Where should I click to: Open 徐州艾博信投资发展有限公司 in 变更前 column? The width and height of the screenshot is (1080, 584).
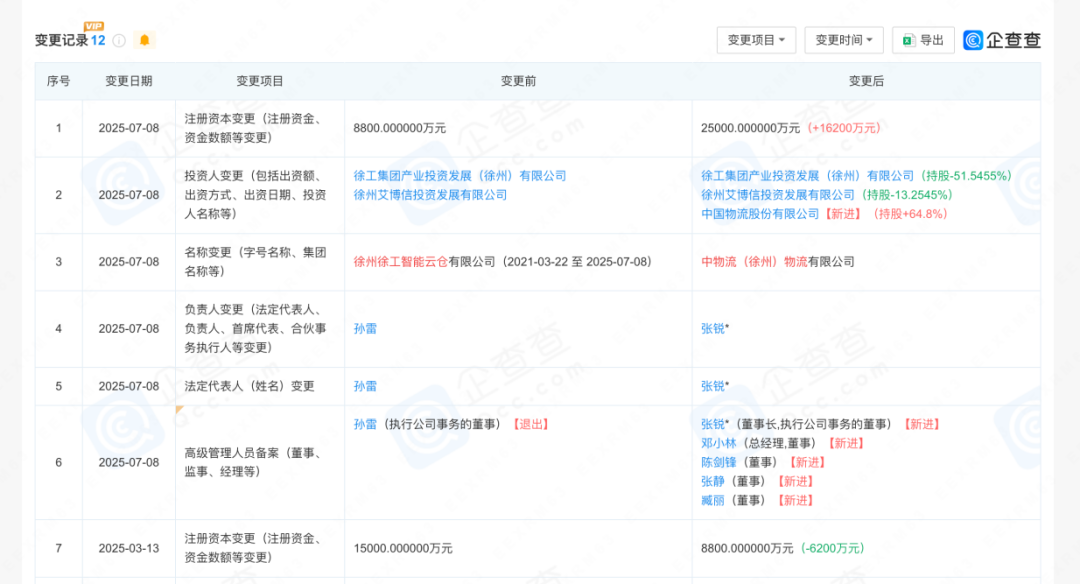pyautogui.click(x=430, y=195)
